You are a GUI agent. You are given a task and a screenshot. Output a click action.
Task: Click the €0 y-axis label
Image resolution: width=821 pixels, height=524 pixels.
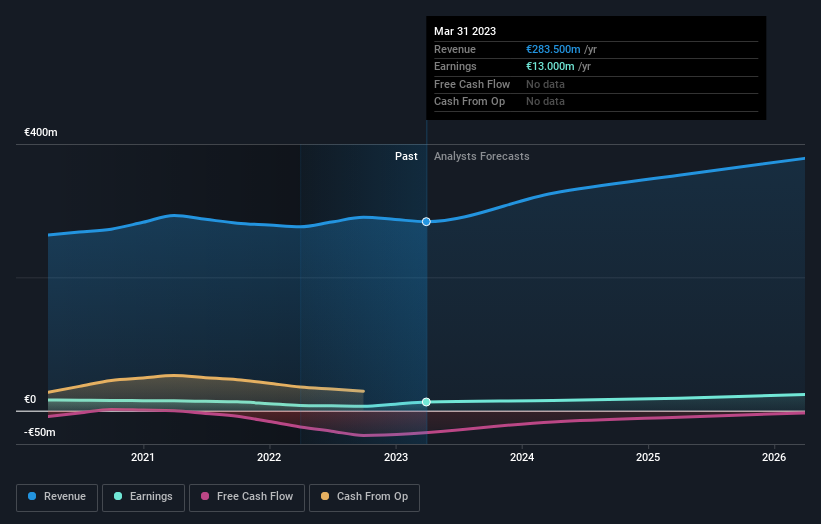click(x=30, y=399)
